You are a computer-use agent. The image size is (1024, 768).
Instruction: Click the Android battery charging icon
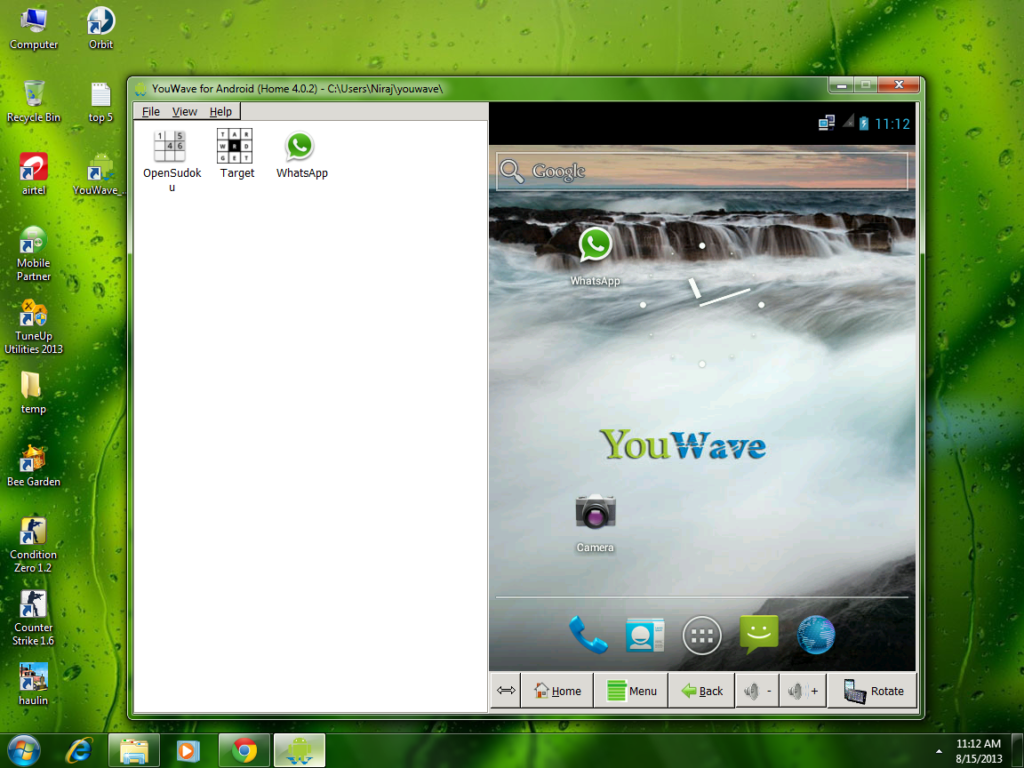tap(863, 123)
